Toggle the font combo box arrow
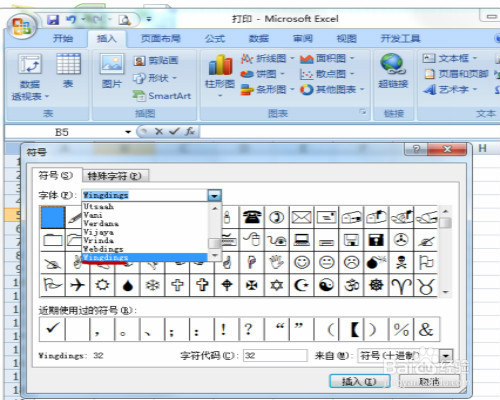Screen dimensions: 500x400 tap(214, 195)
